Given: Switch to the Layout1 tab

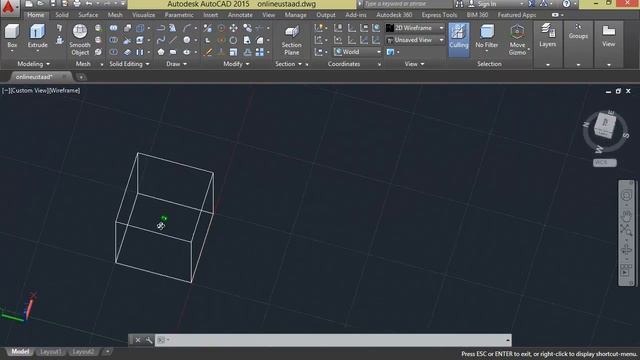Looking at the screenshot, I should [51, 352].
